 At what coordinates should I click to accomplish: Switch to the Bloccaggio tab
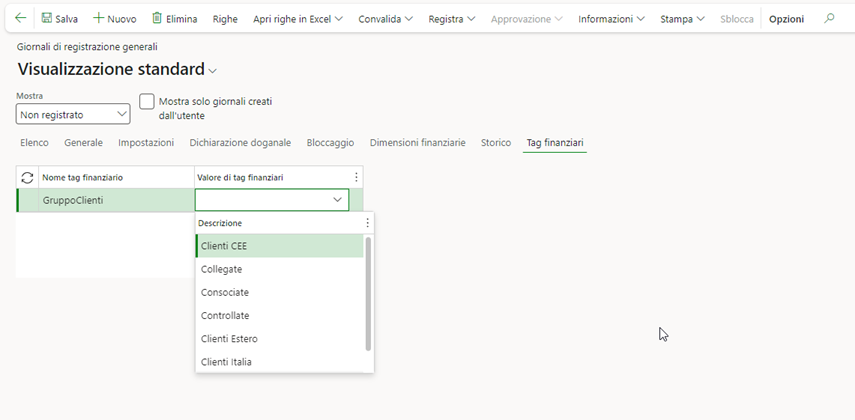coord(330,142)
